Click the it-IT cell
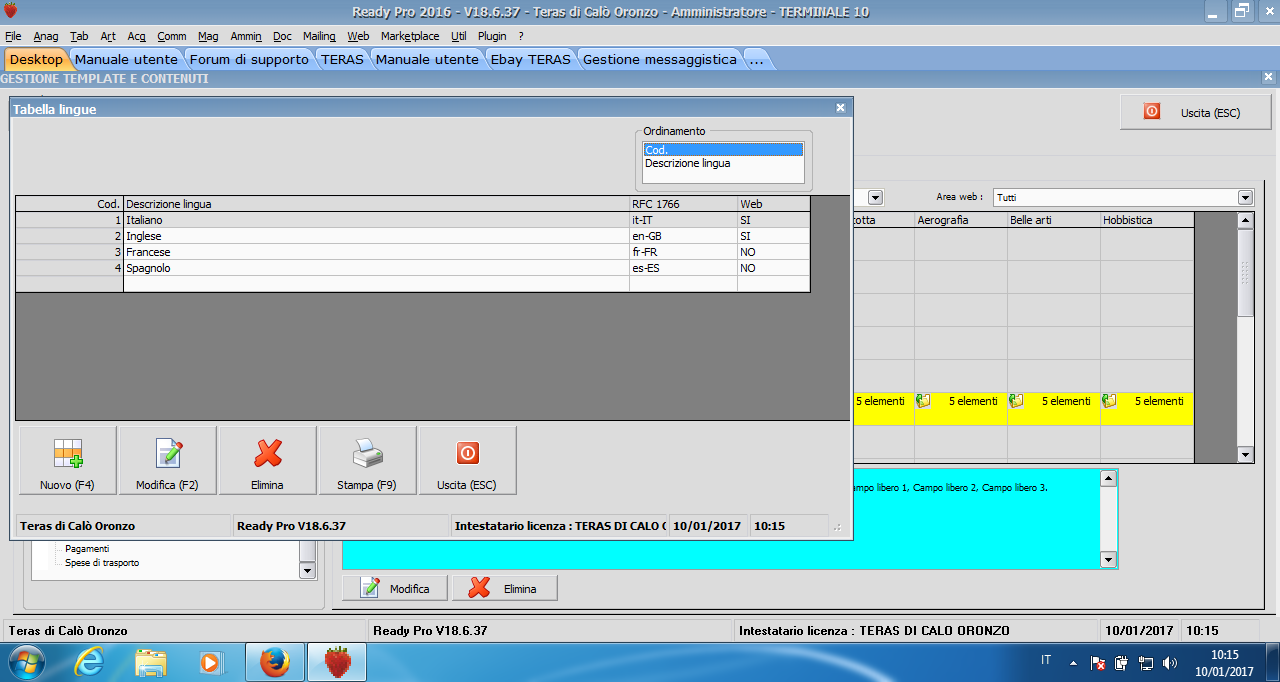The height and width of the screenshot is (682, 1280). point(683,220)
